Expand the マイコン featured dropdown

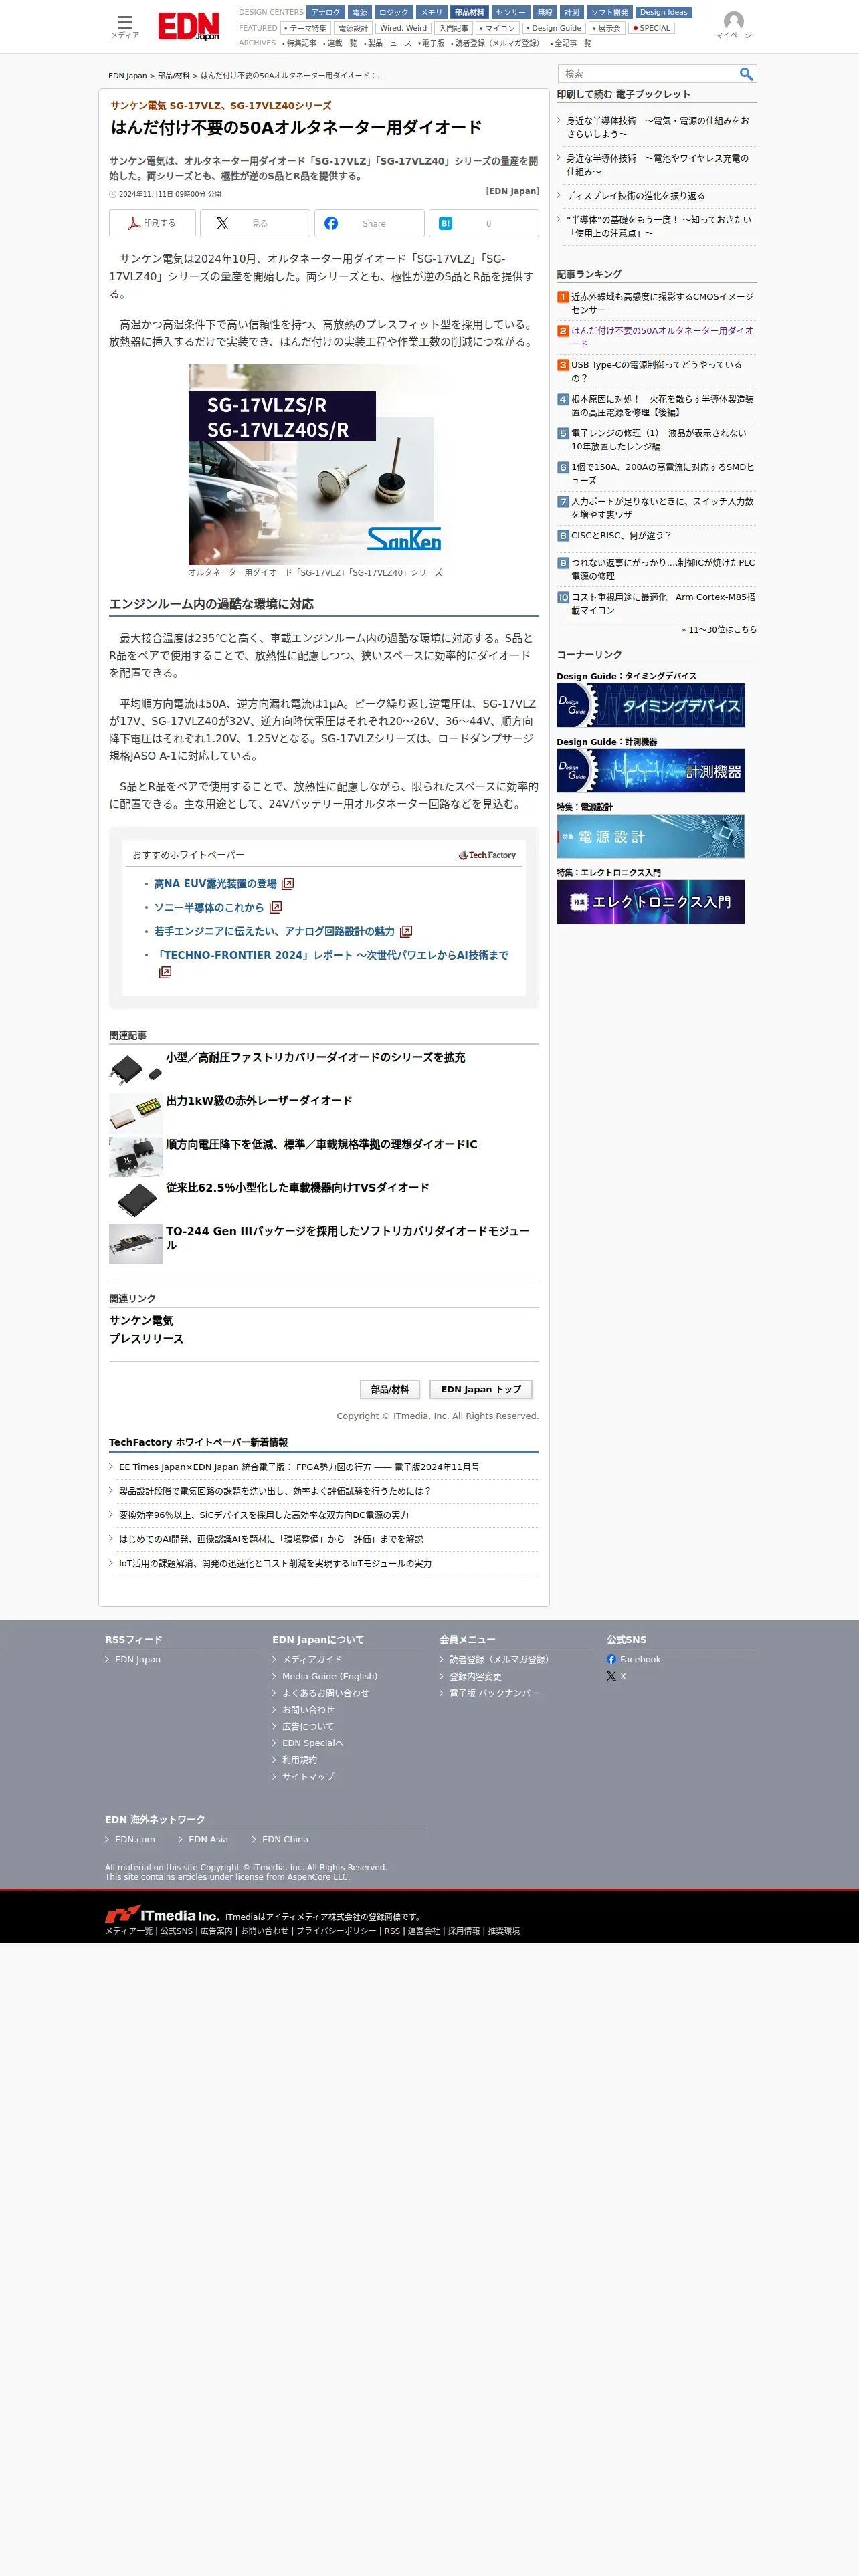497,28
